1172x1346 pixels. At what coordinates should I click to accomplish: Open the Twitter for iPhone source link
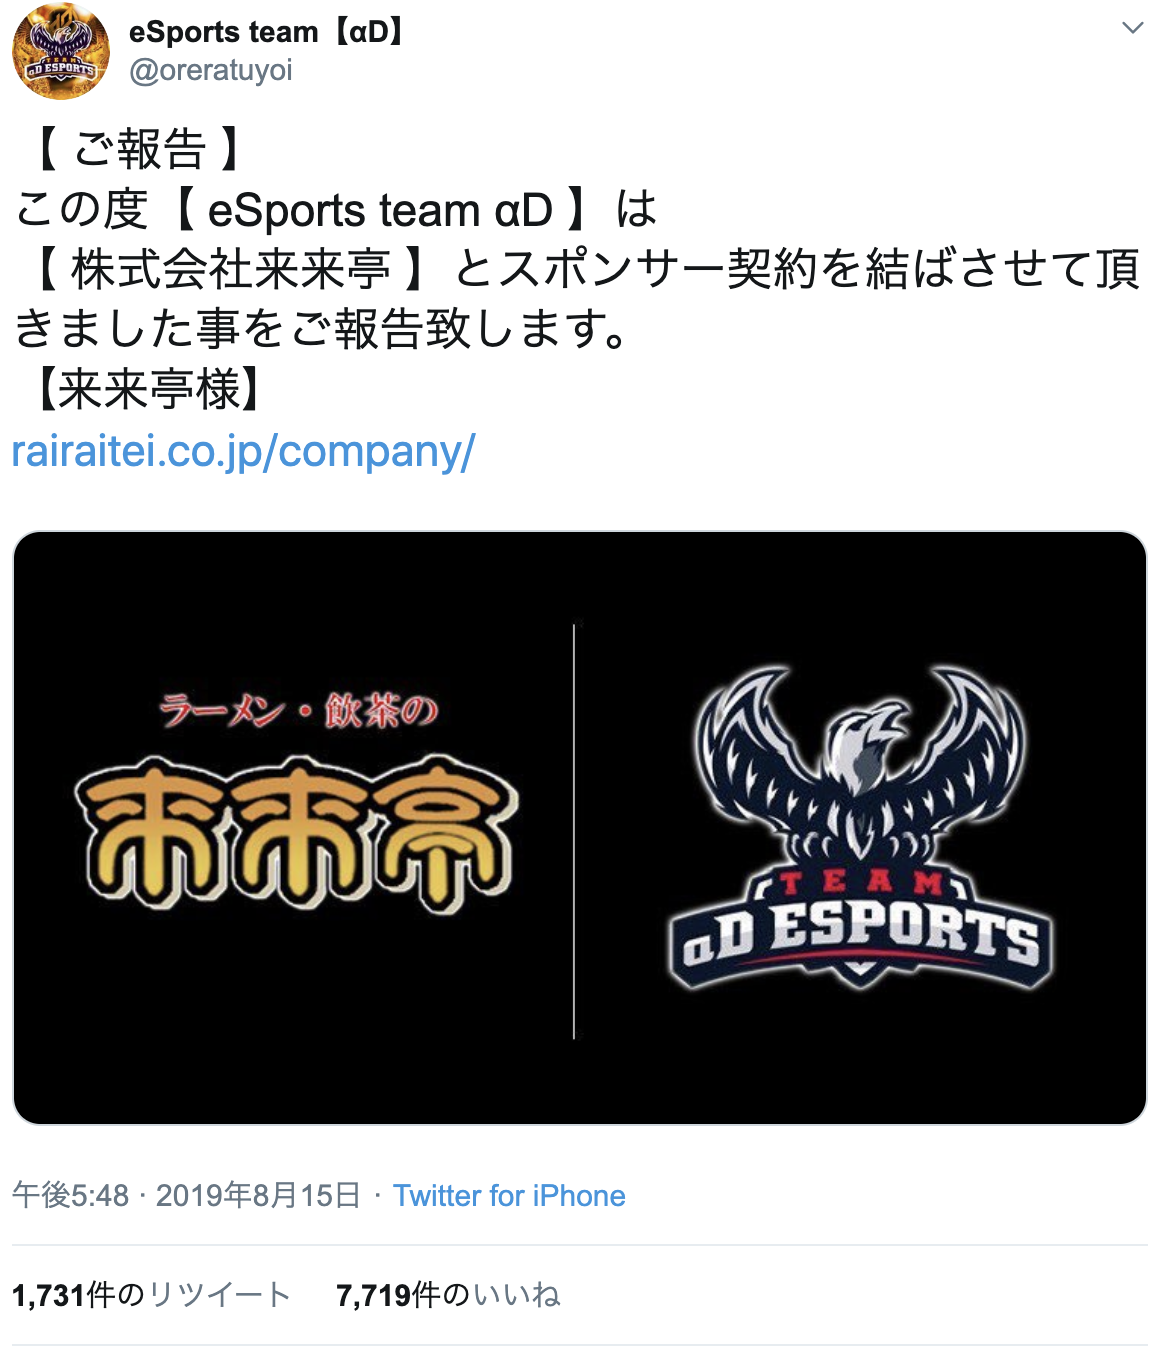coord(509,1195)
